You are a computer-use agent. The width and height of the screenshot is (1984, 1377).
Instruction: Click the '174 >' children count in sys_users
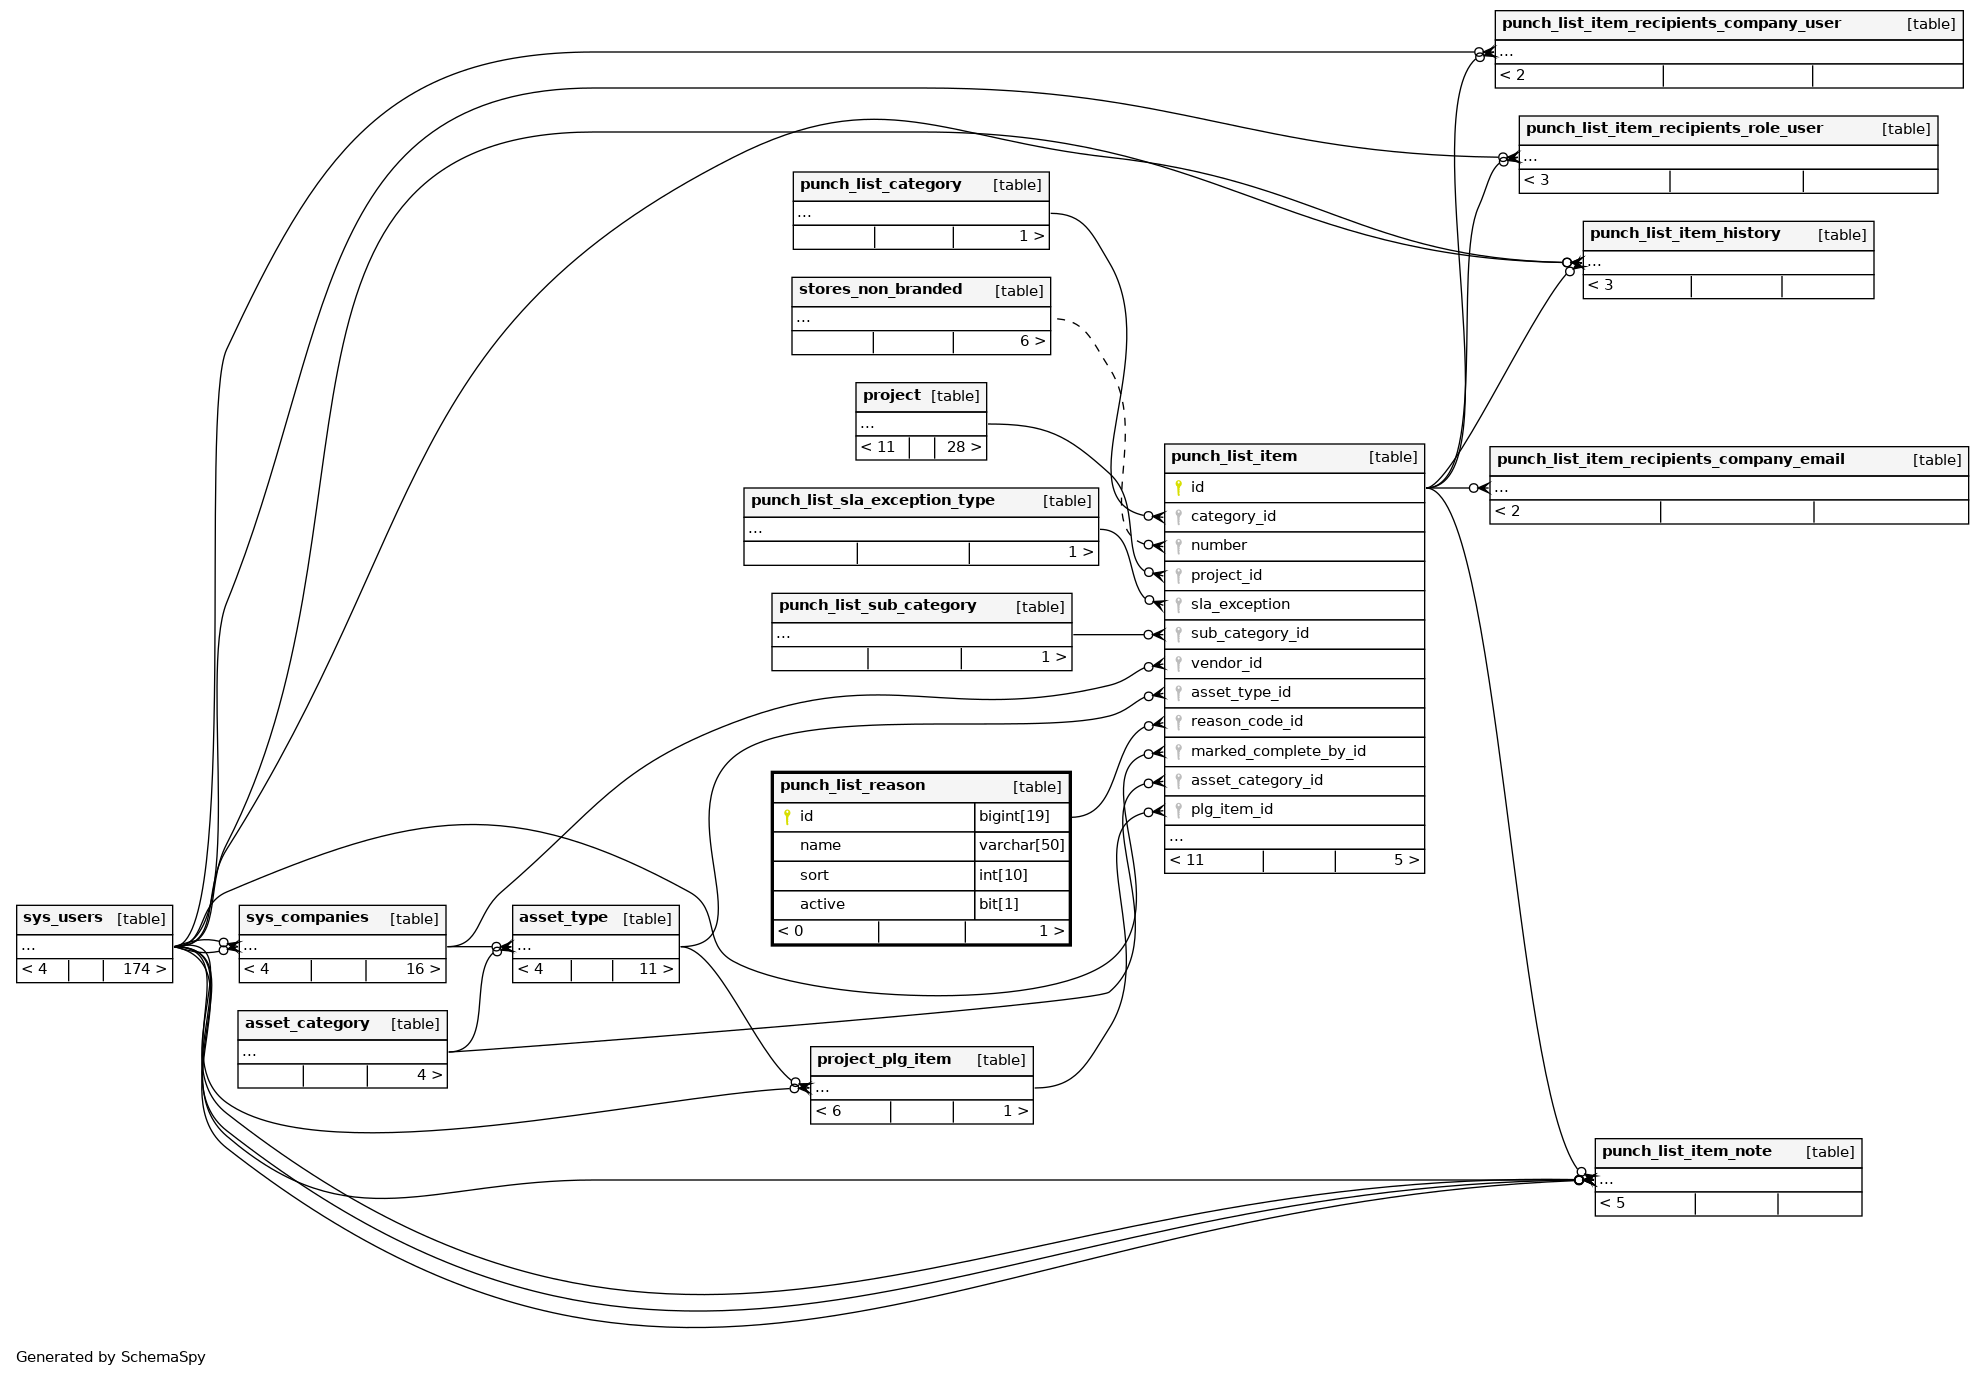click(144, 970)
